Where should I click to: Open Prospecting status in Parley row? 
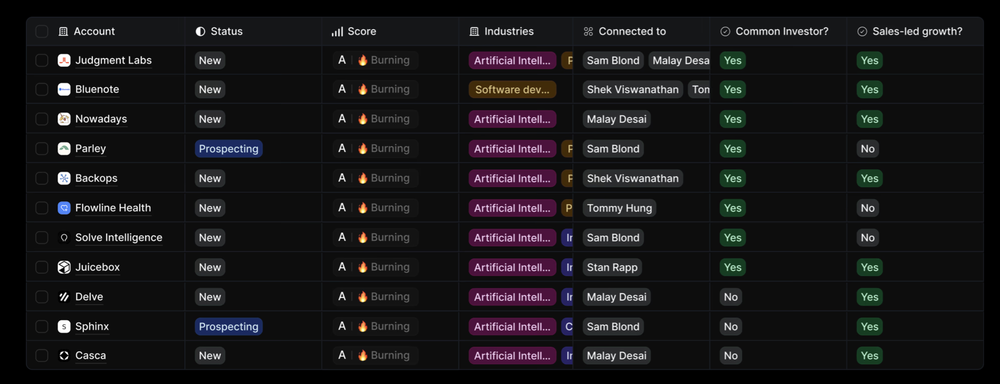point(229,149)
